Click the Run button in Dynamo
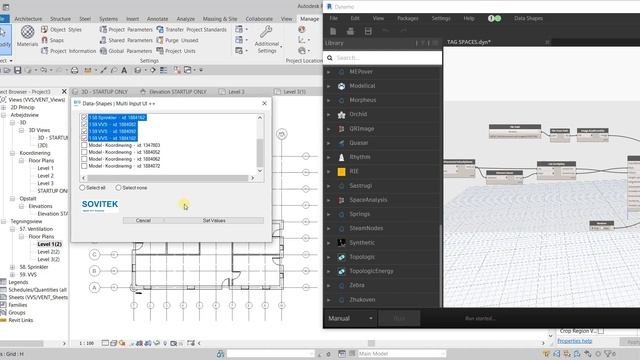Screen dimensions: 640x360 pos(400,318)
